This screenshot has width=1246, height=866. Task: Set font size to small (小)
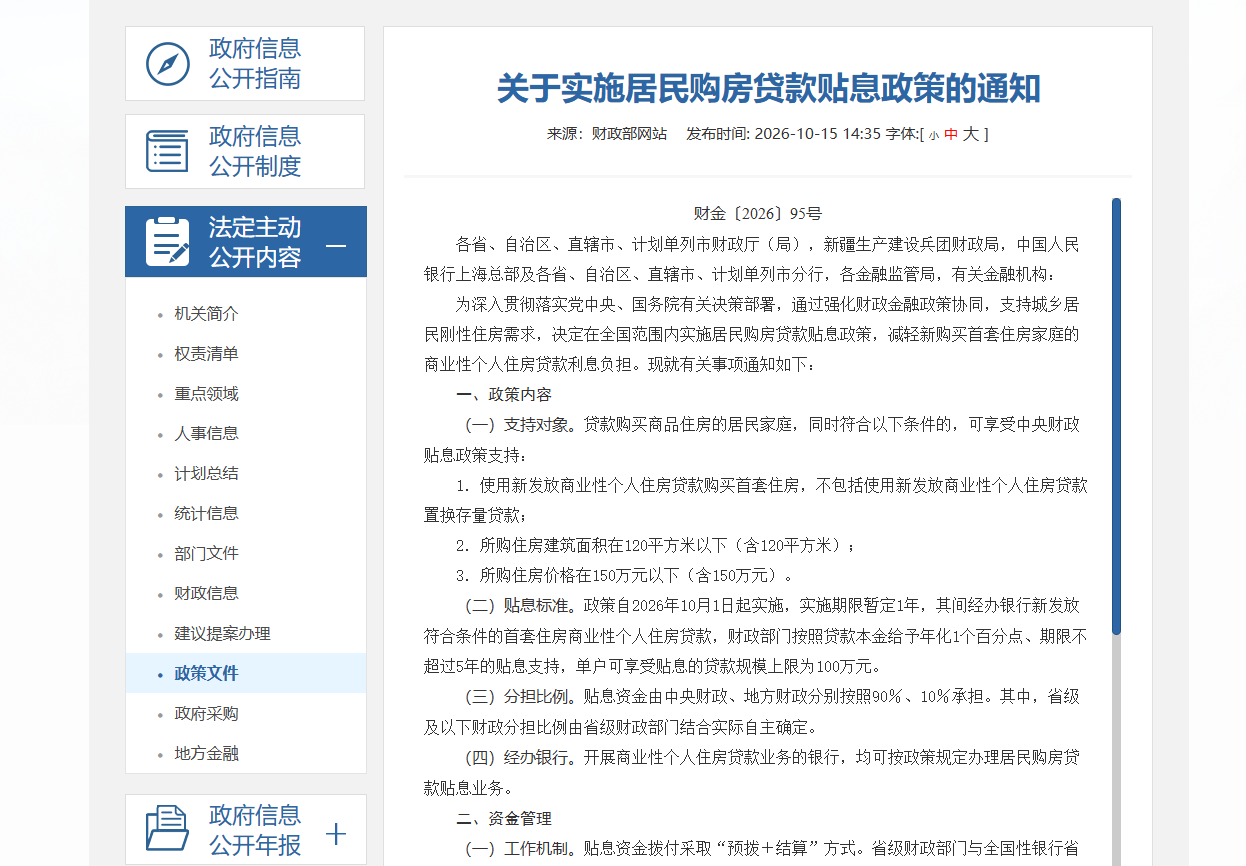[x=933, y=135]
